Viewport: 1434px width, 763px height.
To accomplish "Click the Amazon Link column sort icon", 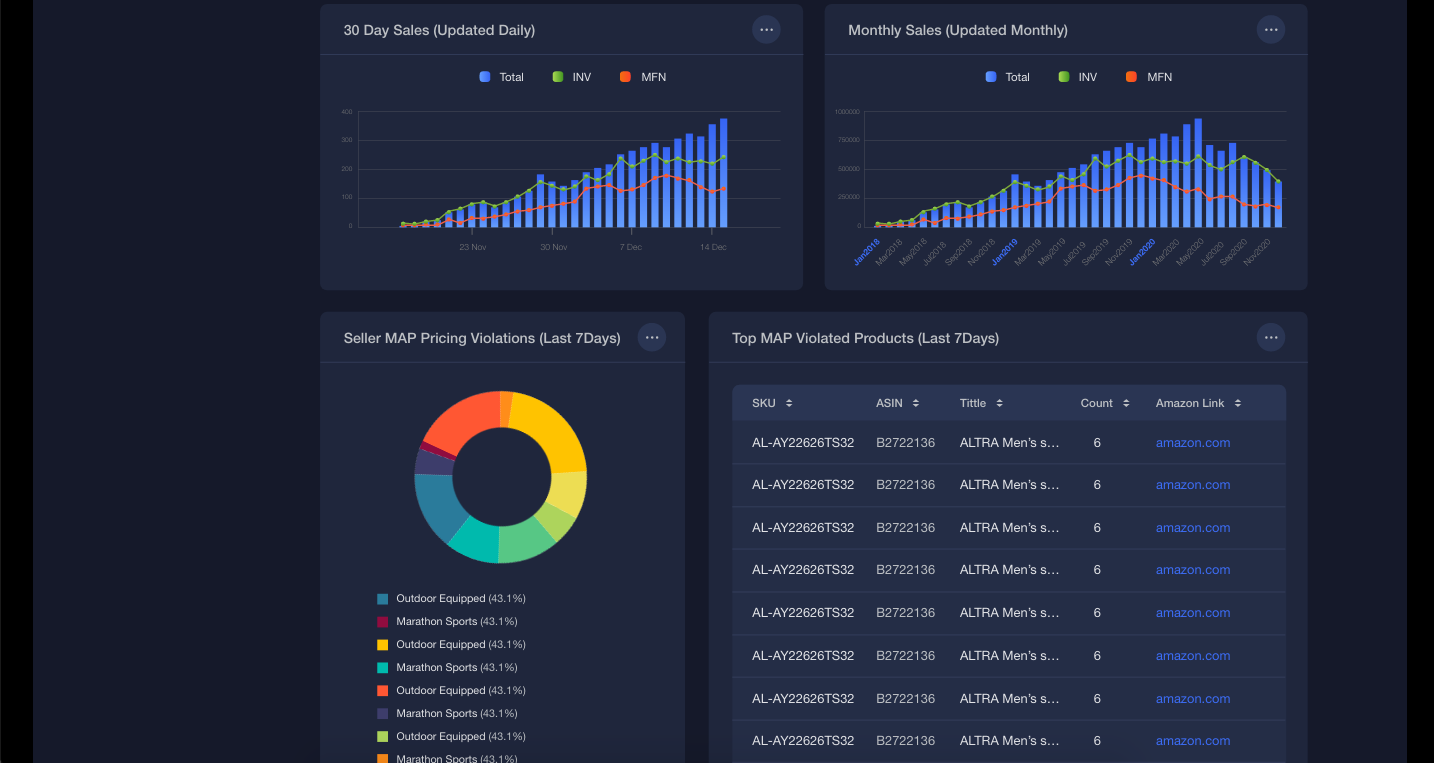I will [x=1236, y=402].
